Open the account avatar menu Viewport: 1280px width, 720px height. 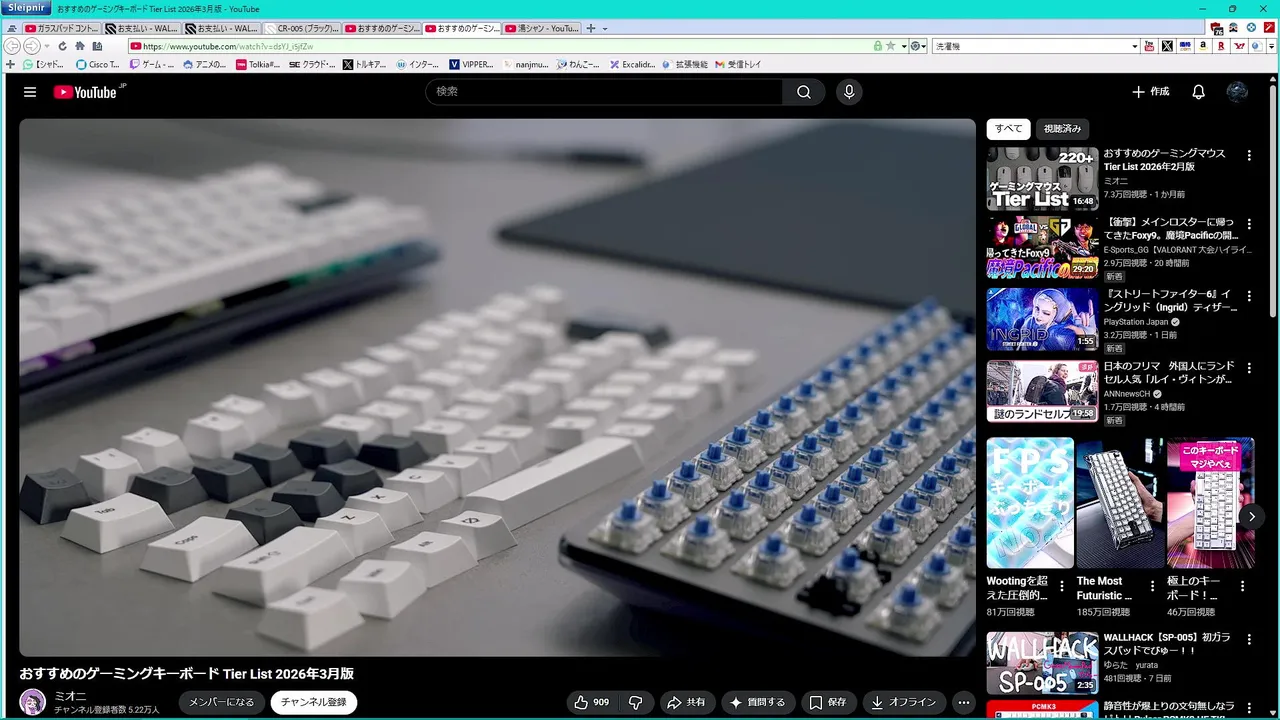(x=1237, y=92)
